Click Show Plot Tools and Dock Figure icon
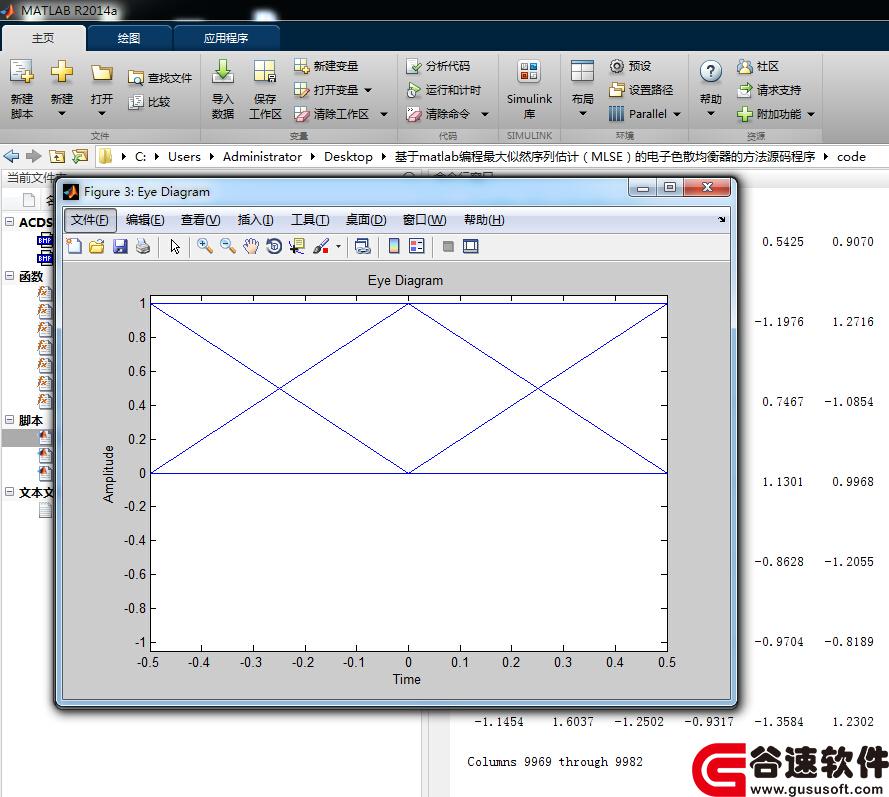This screenshot has width=889, height=797. 471,246
